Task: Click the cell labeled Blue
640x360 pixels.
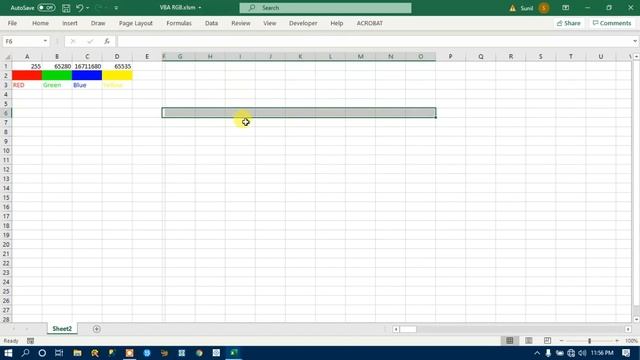Action: click(87, 85)
